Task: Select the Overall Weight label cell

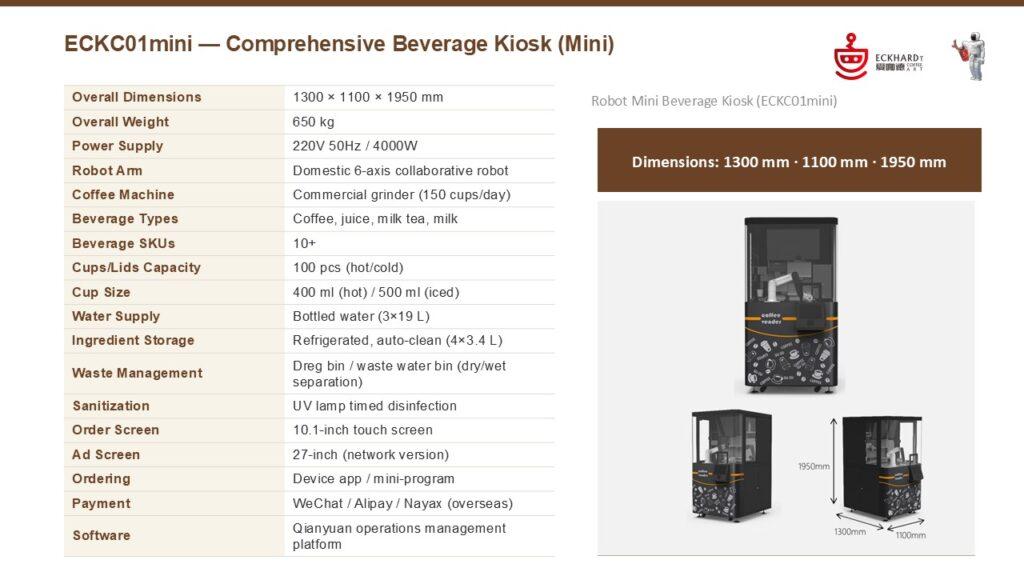Action: 174,122
